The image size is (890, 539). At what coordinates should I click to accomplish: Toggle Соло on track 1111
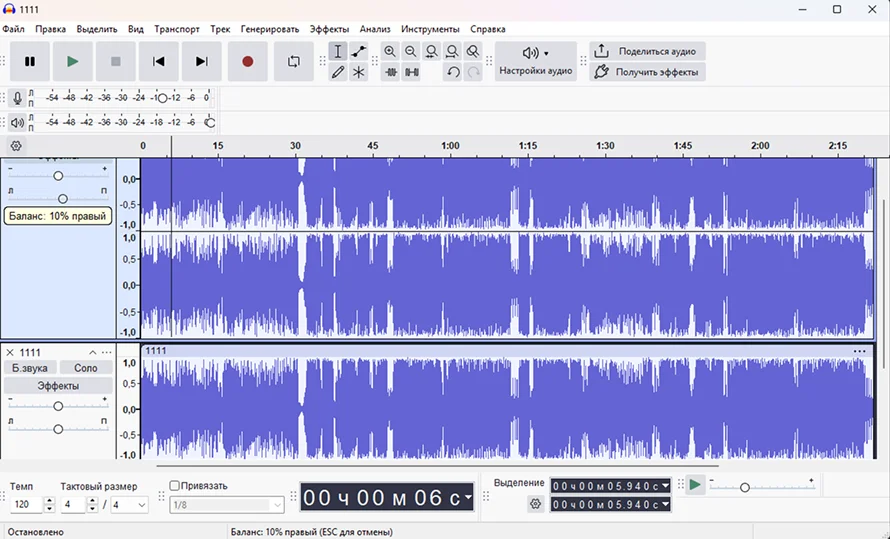pyautogui.click(x=86, y=368)
